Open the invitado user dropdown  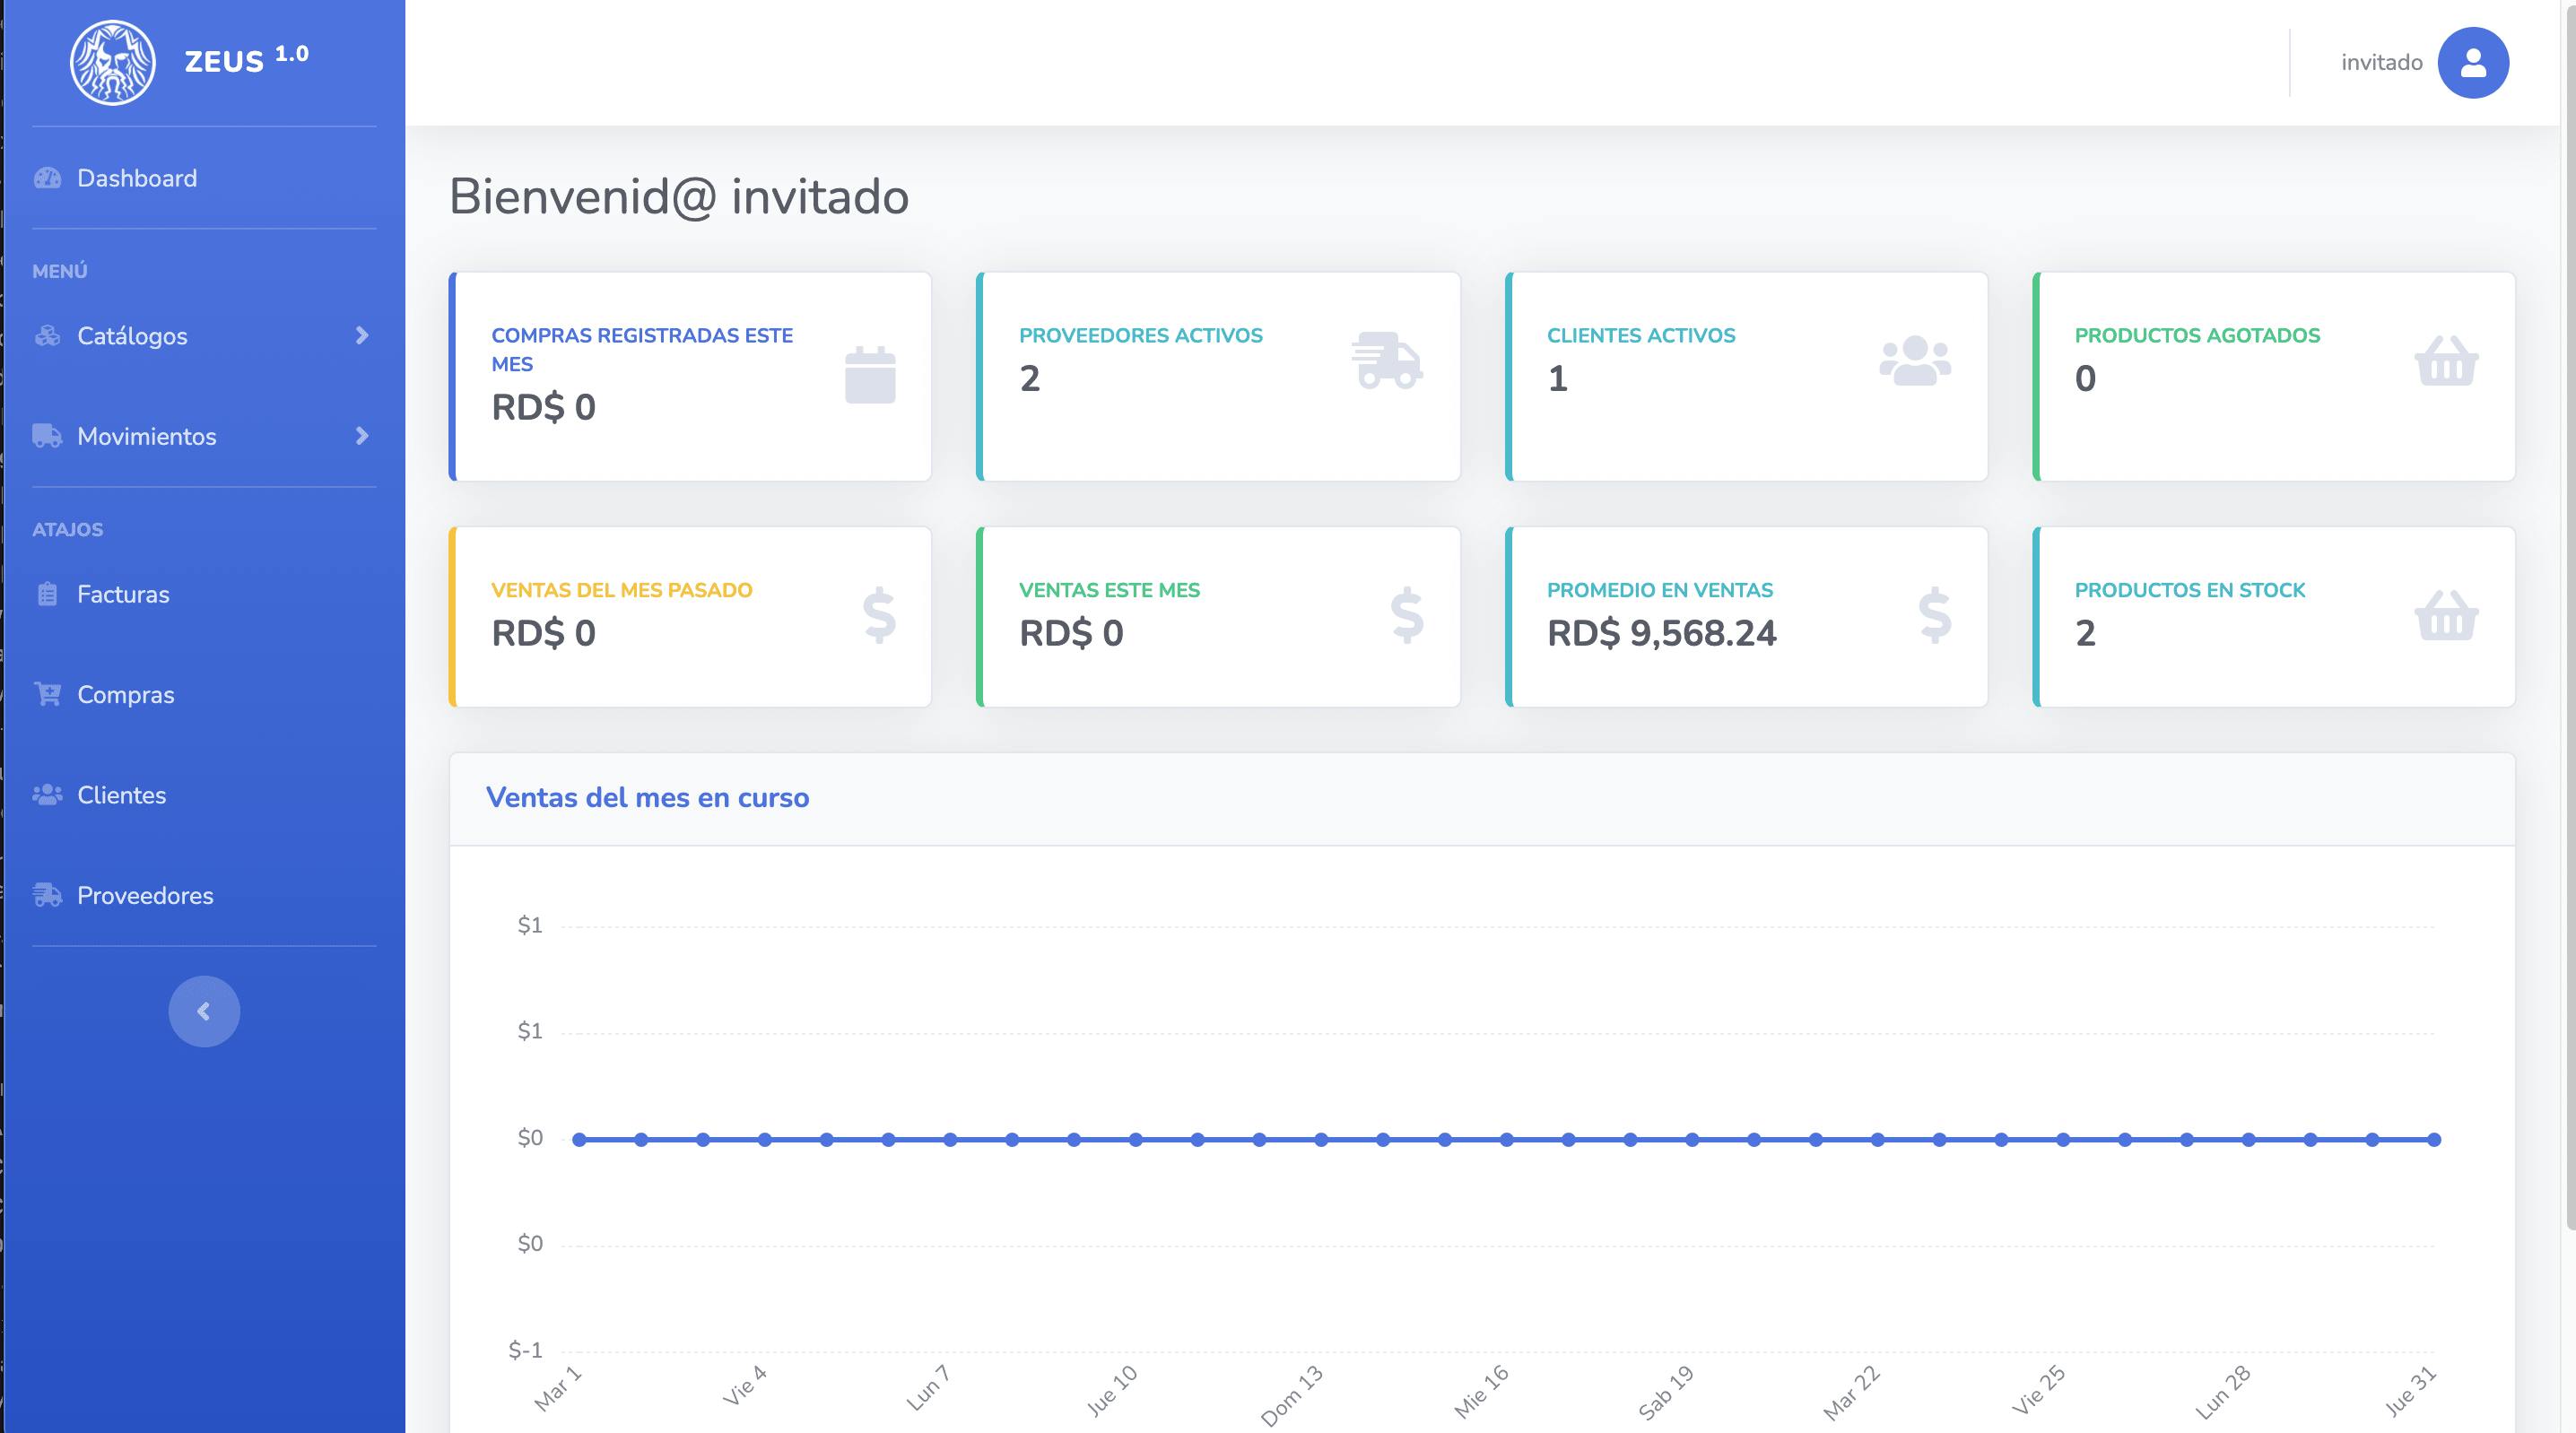pyautogui.click(x=2381, y=63)
